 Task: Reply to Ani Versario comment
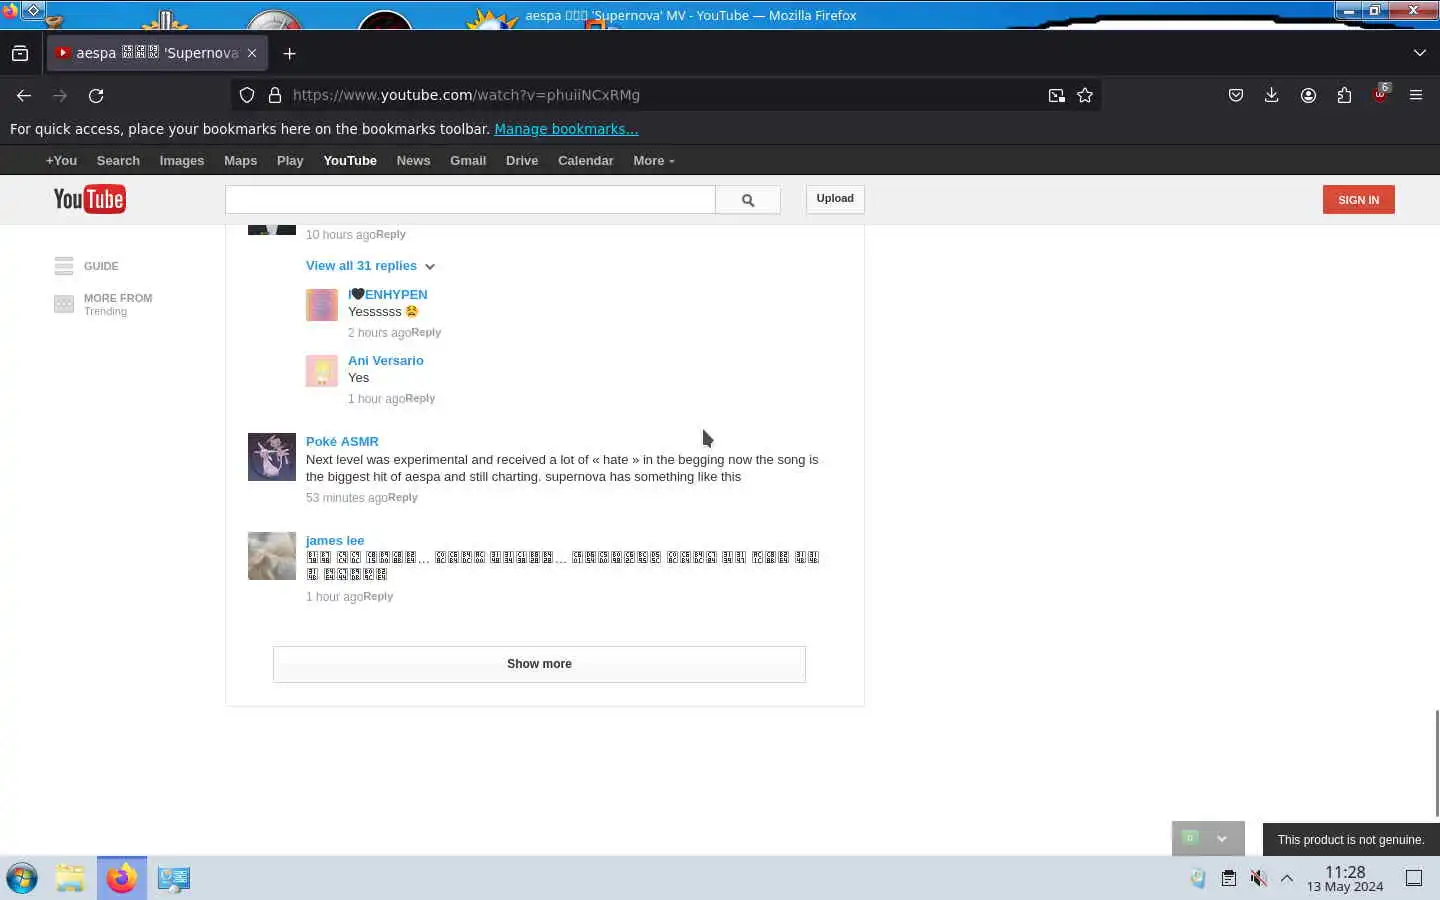420,398
